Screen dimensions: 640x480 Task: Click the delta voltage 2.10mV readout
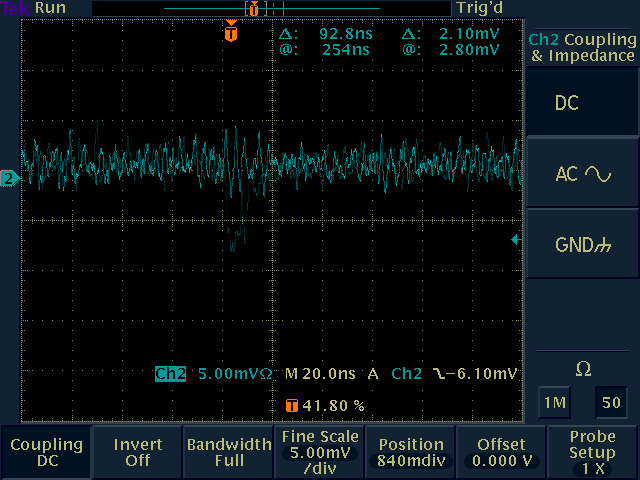(469, 33)
